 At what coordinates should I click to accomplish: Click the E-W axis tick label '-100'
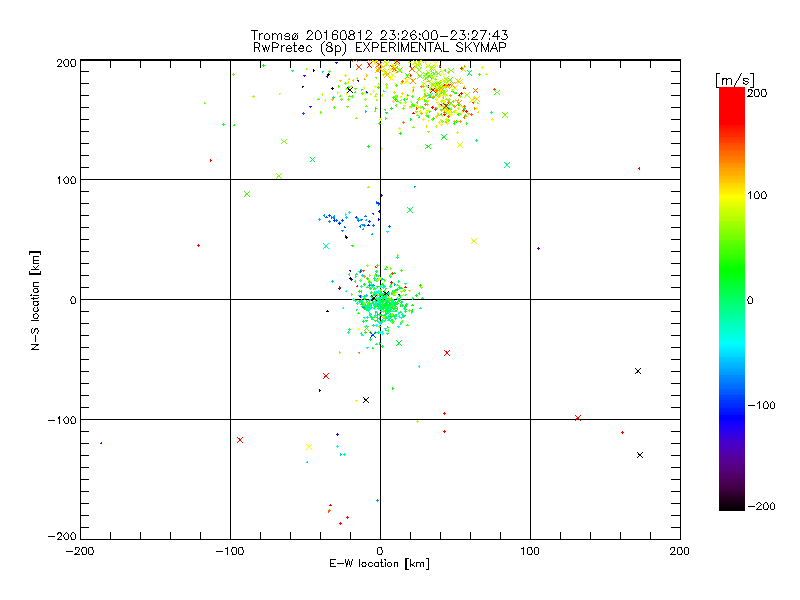tap(231, 551)
